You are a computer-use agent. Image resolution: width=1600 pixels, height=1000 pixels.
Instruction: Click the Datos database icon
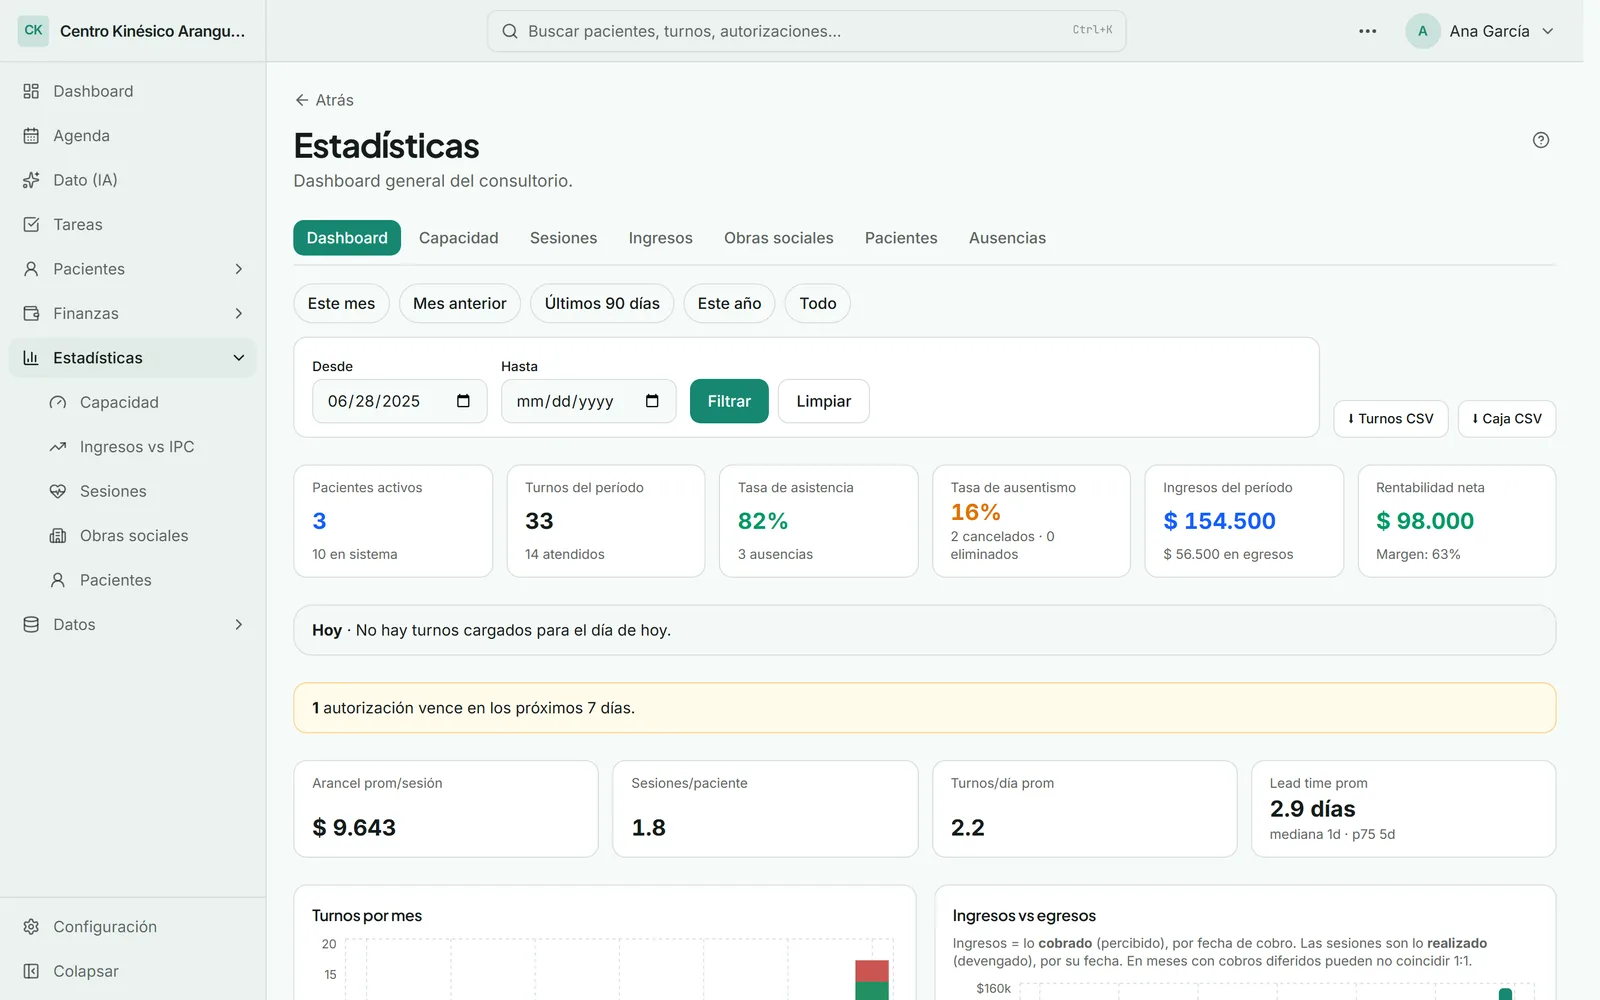tap(31, 624)
